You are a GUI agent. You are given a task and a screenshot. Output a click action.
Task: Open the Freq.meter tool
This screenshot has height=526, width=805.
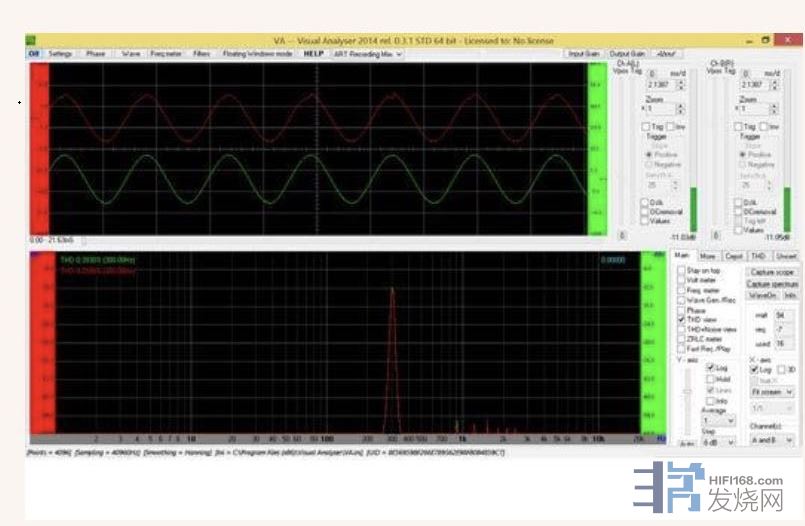[x=166, y=54]
